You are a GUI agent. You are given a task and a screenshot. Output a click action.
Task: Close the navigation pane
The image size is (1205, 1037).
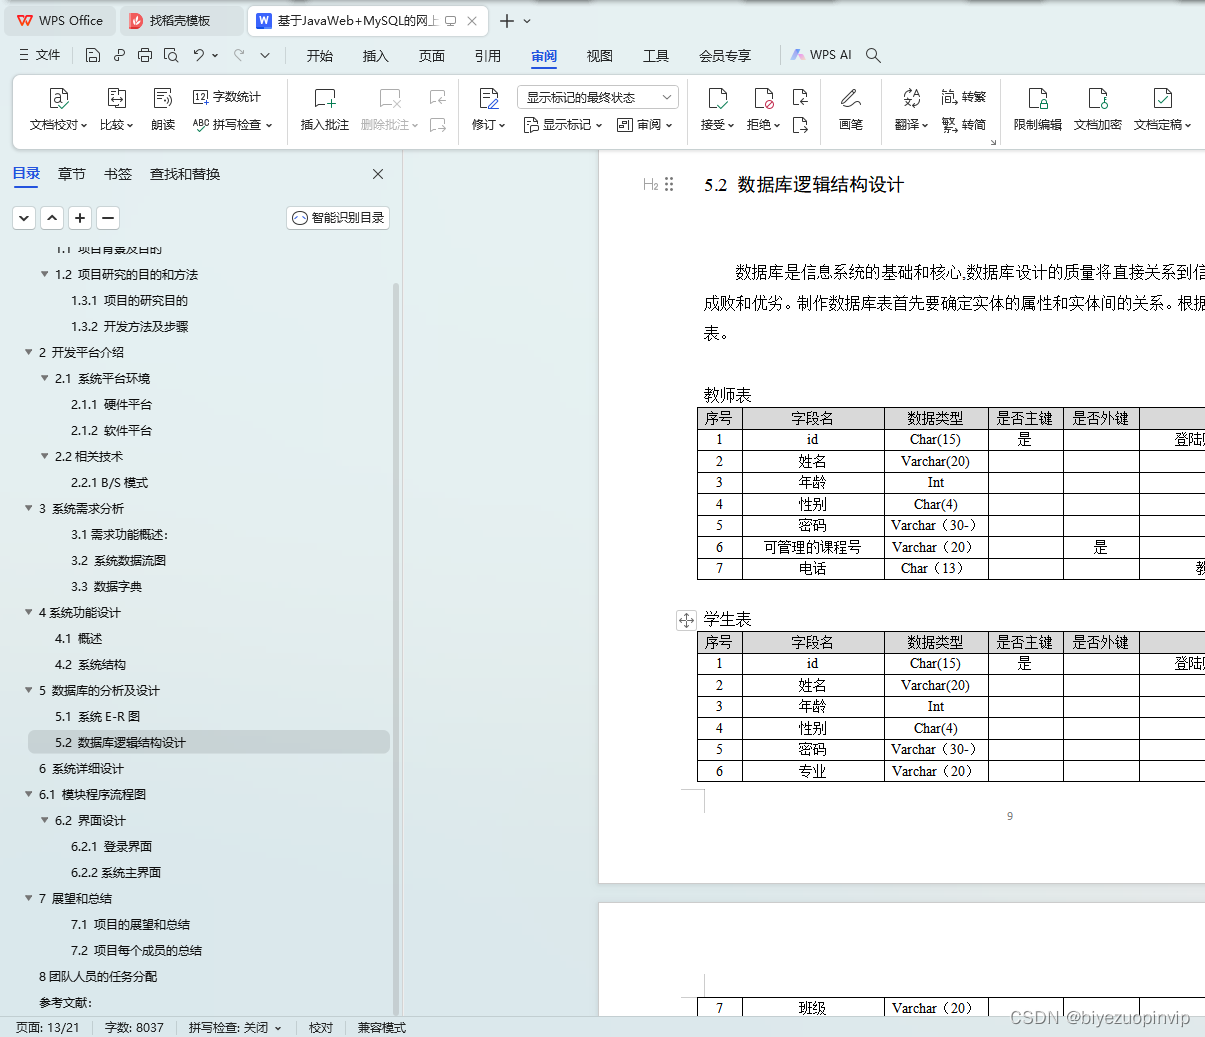coord(378,174)
